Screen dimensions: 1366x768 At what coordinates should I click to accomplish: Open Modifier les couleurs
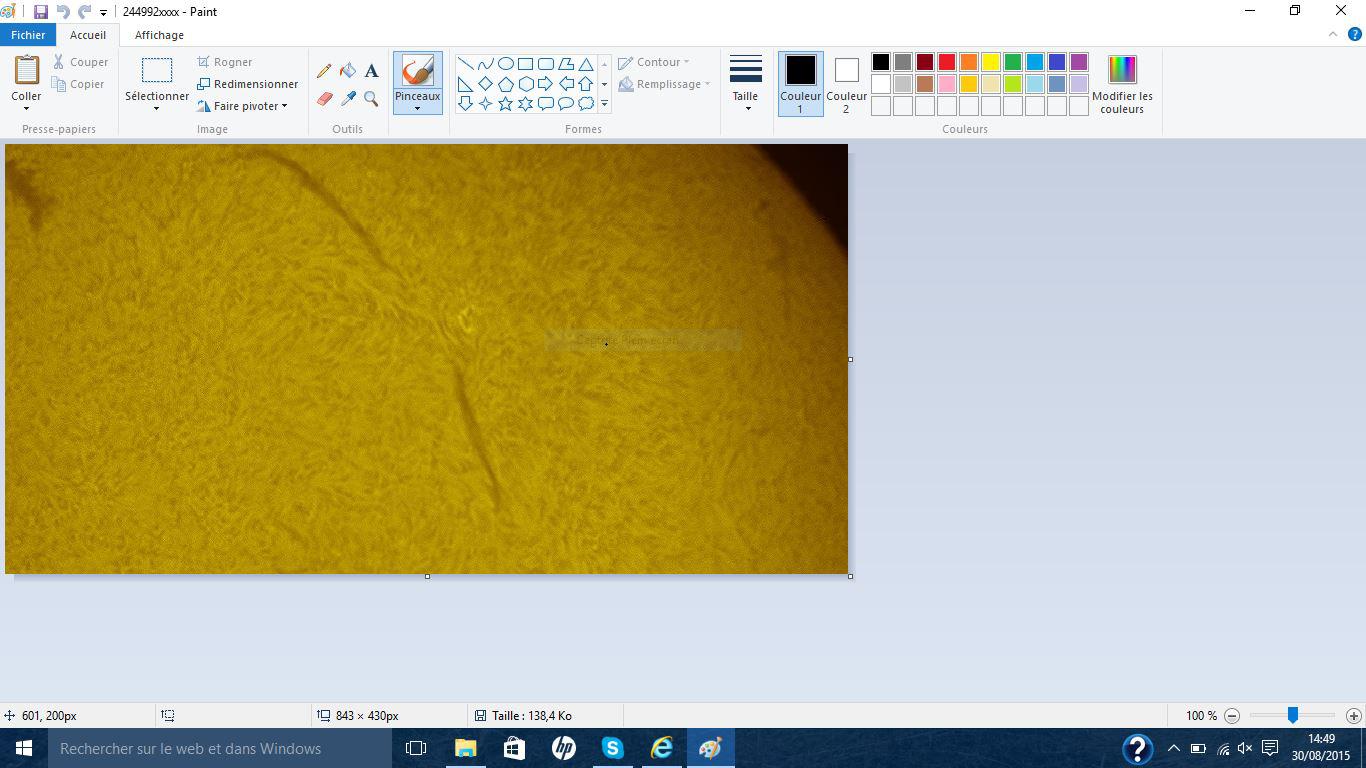pyautogui.click(x=1122, y=84)
